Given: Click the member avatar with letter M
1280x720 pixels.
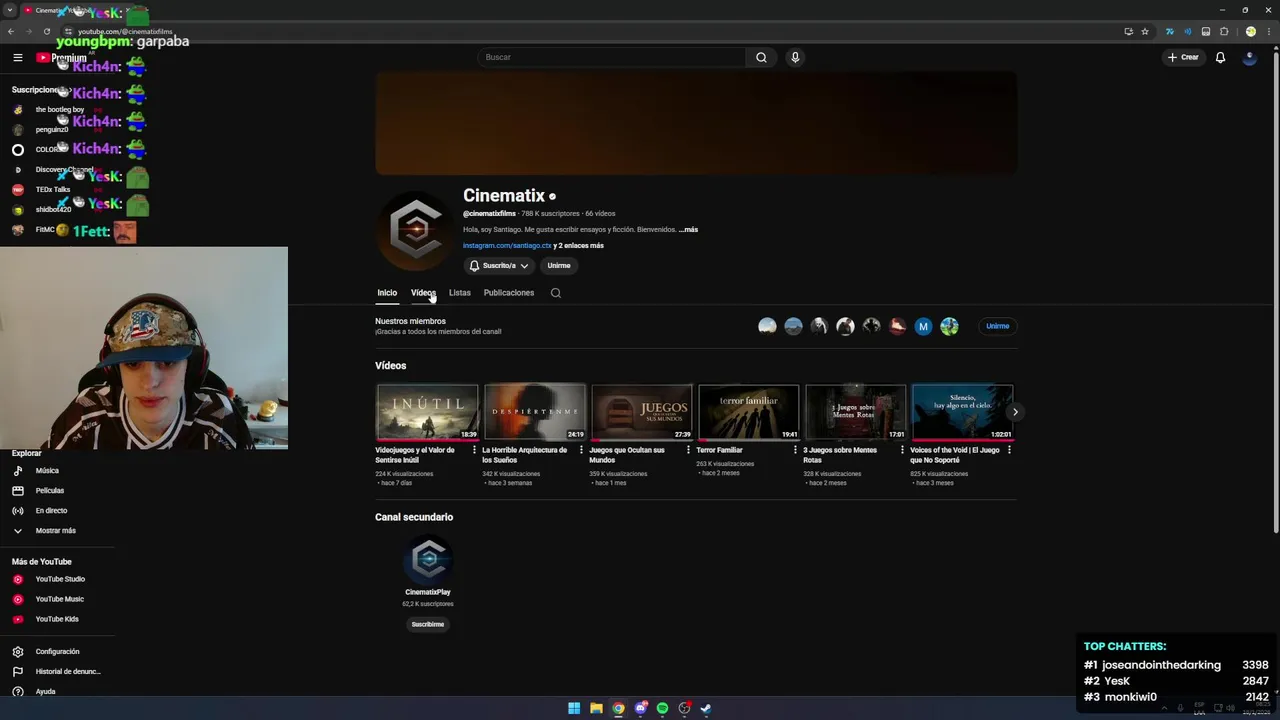Looking at the screenshot, I should tap(923, 326).
